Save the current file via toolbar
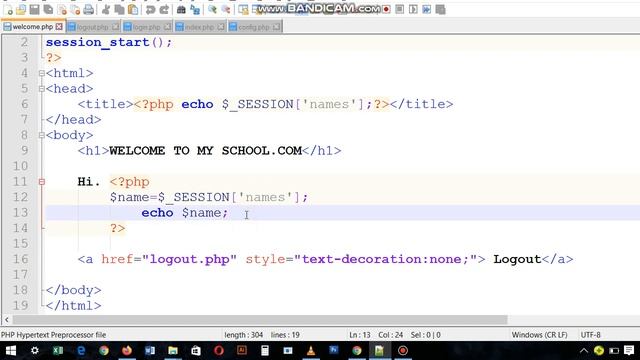640x360 pixels. pos(34,9)
